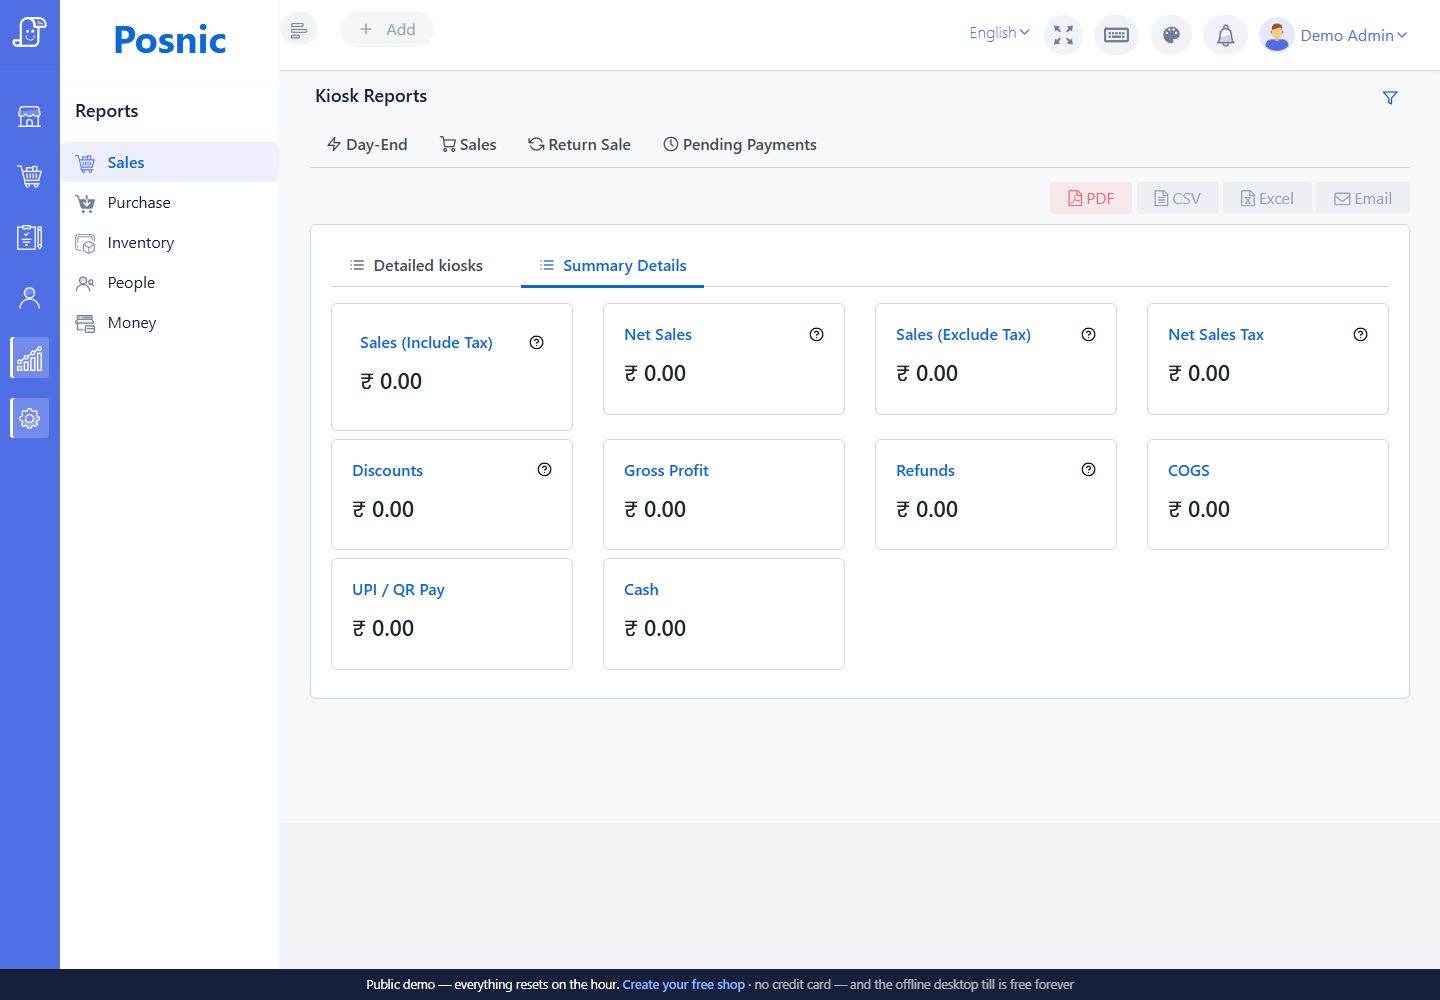Show help for Net Sales card
This screenshot has width=1440, height=1000.
pyautogui.click(x=816, y=334)
